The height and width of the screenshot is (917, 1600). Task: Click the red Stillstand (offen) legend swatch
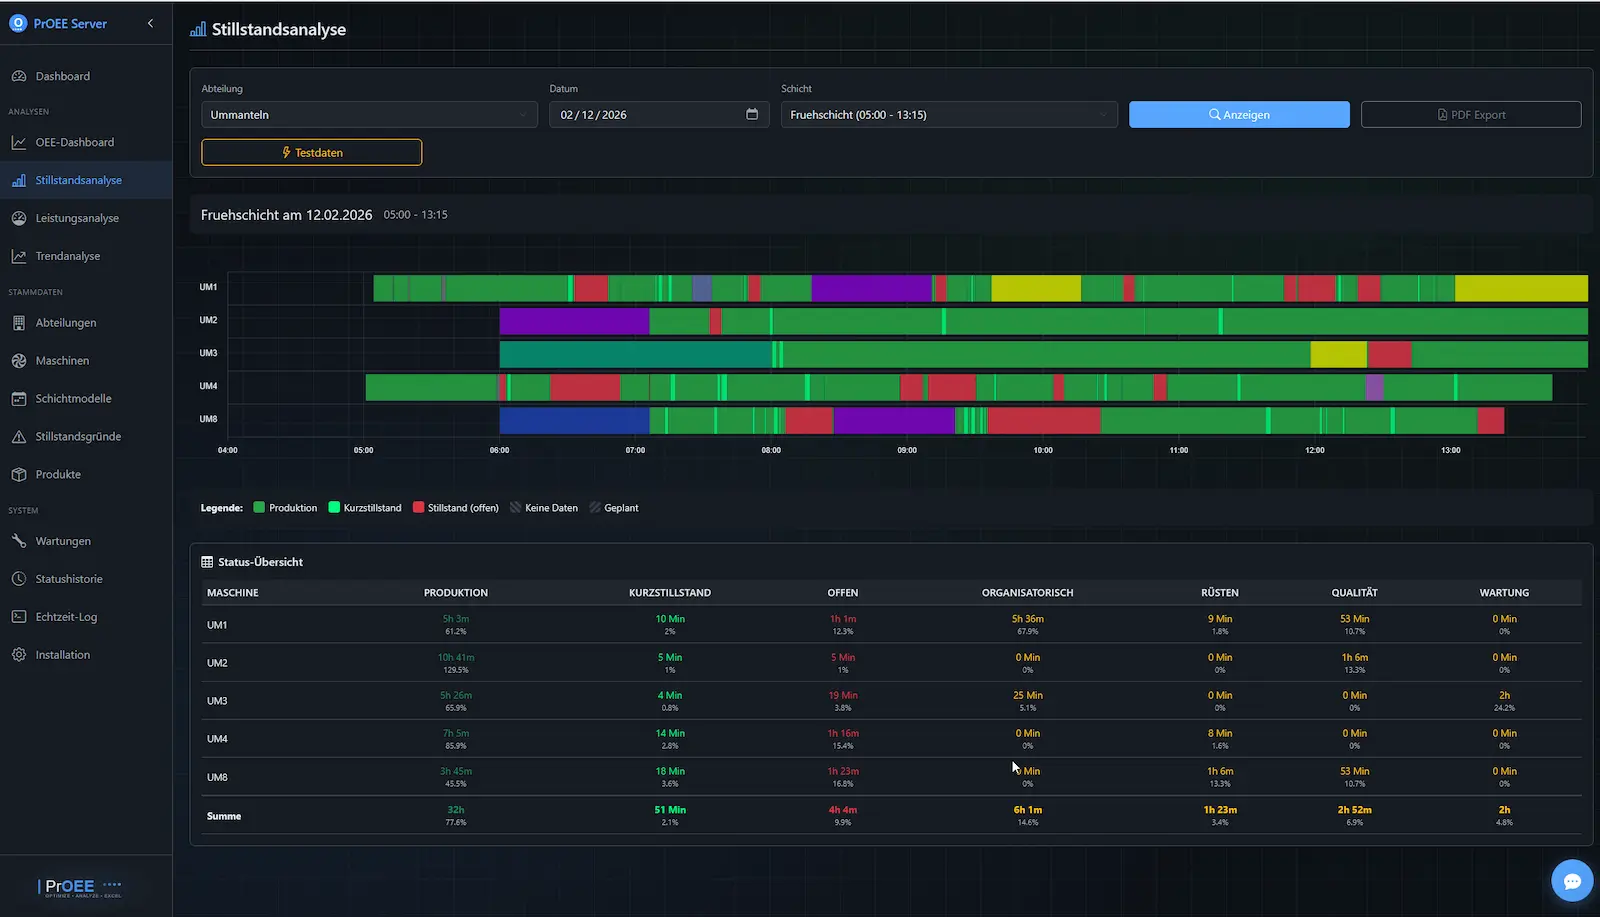tap(419, 508)
